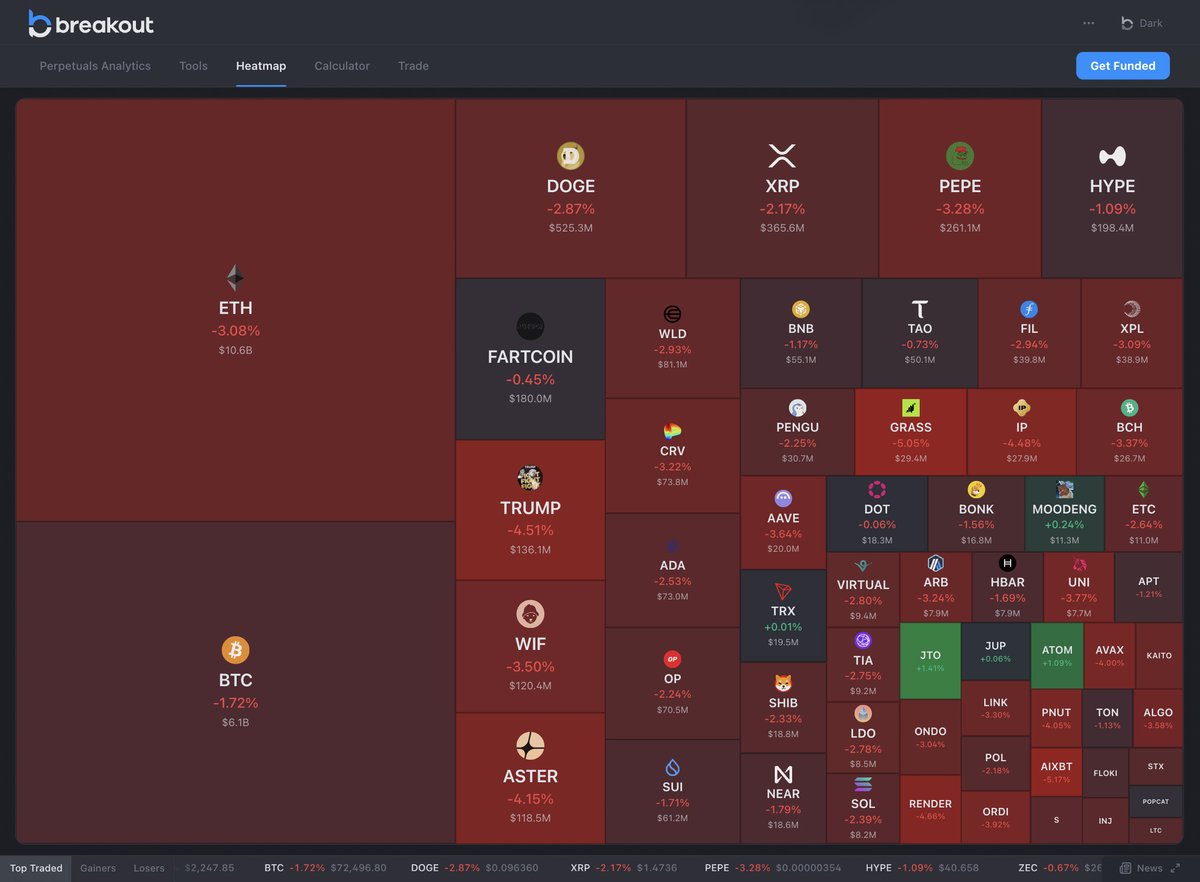Open the RENDER heatmap tile
The image size is (1200, 882).
(x=930, y=809)
